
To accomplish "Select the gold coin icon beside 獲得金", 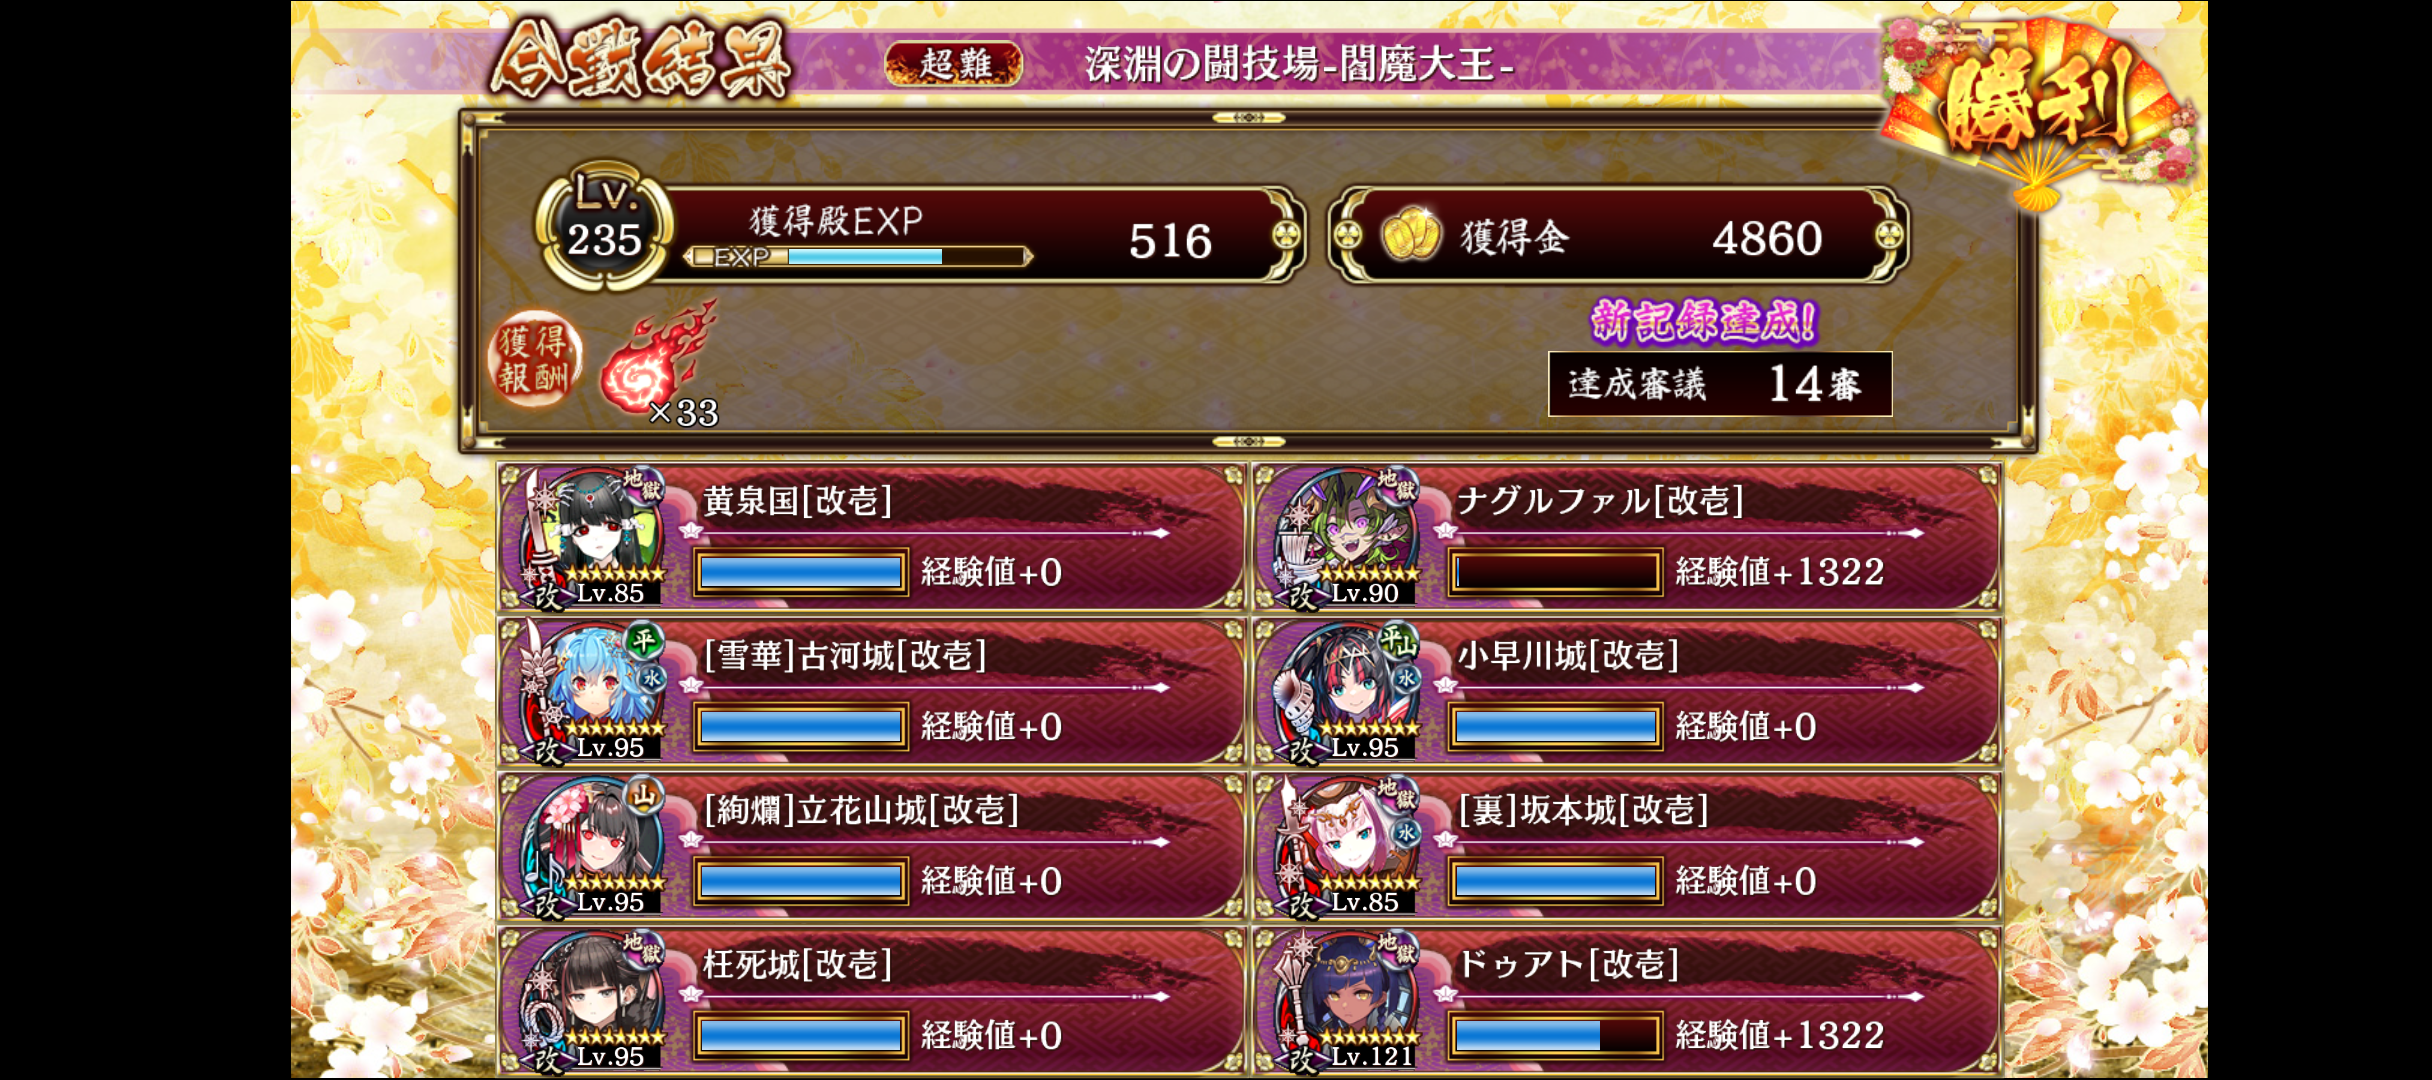I will coord(1410,236).
